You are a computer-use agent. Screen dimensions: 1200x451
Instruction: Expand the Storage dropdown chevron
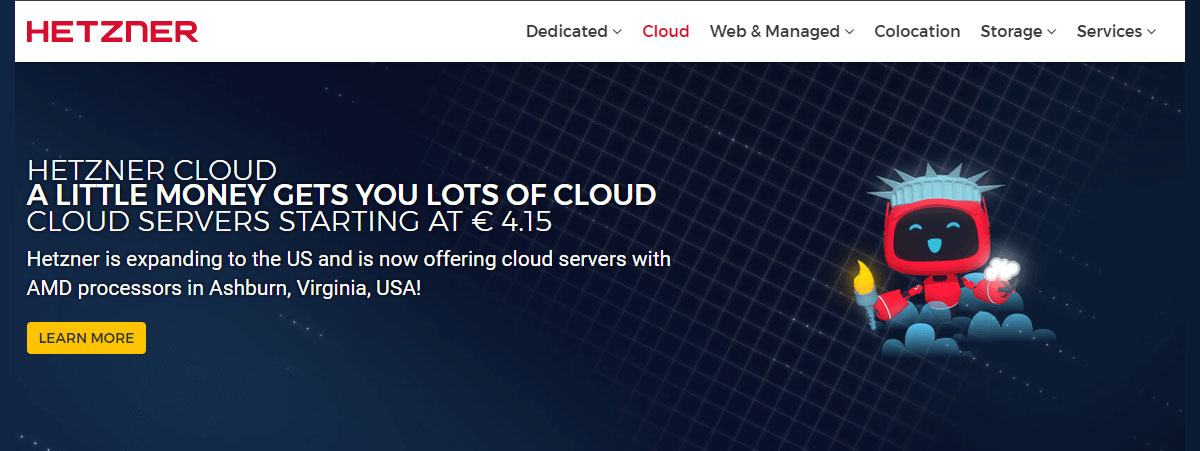click(x=1051, y=32)
